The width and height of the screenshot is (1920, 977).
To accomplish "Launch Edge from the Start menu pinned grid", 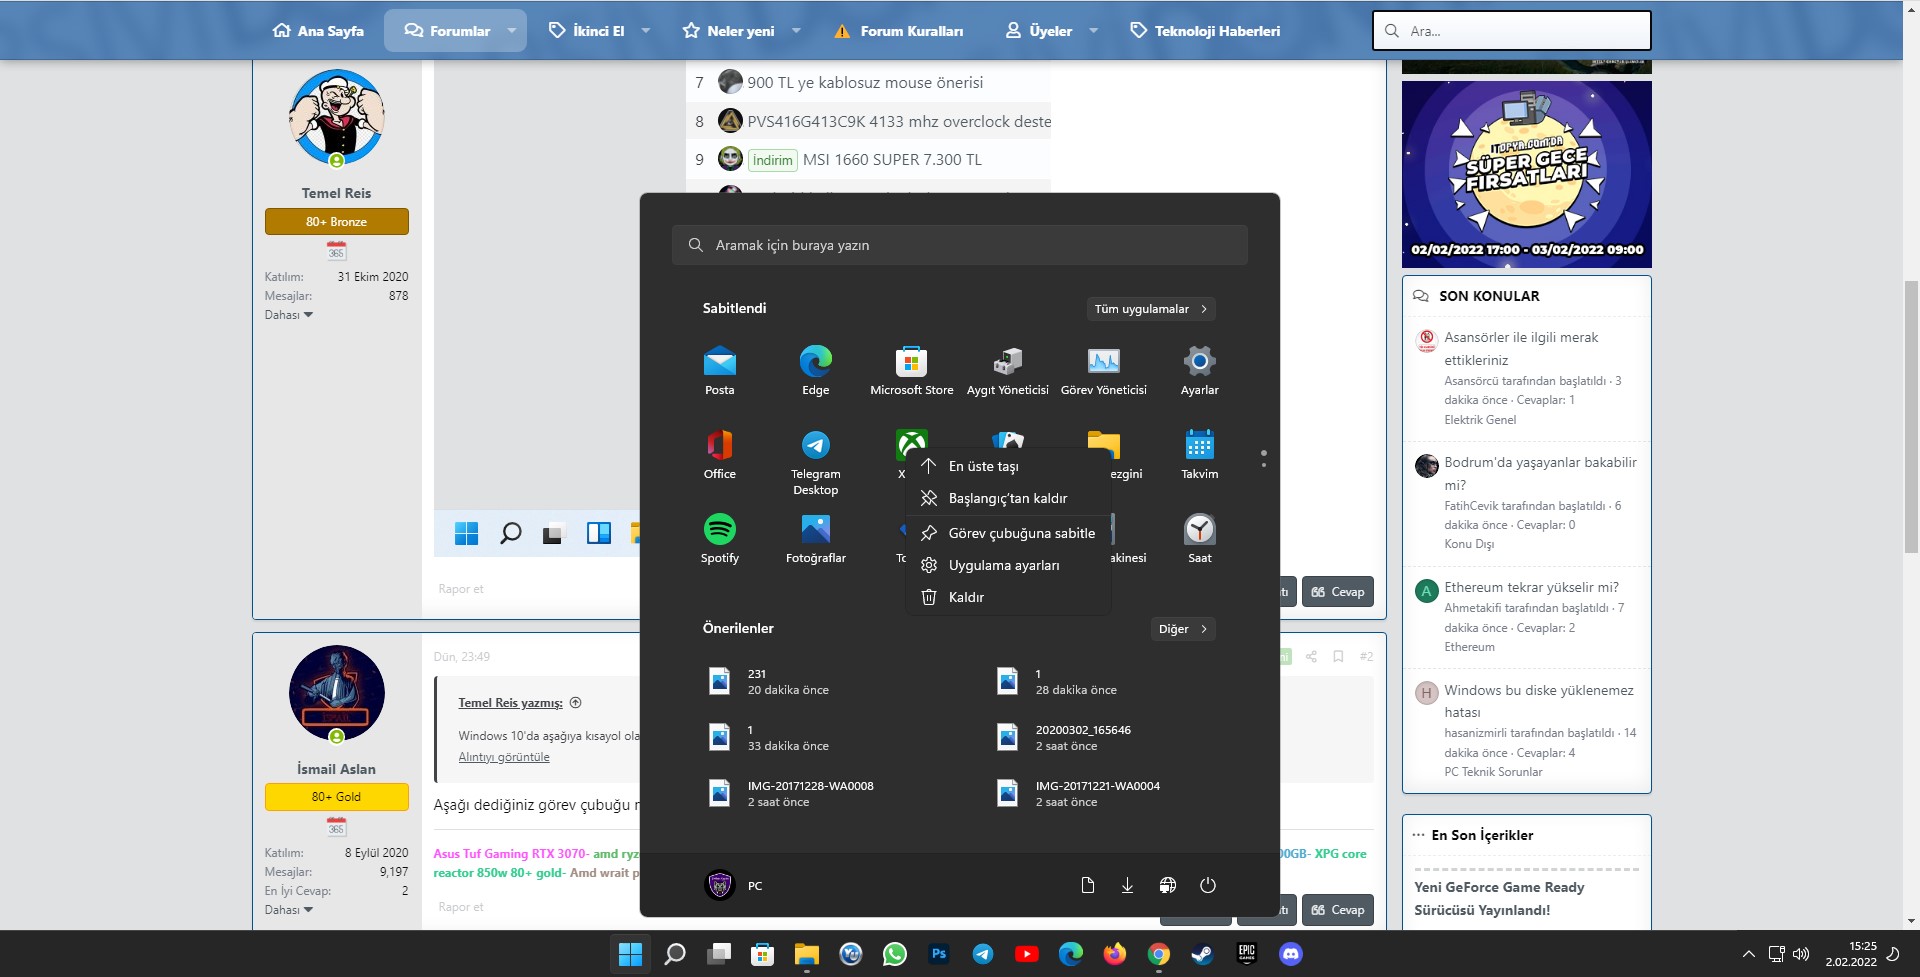I will point(816,370).
